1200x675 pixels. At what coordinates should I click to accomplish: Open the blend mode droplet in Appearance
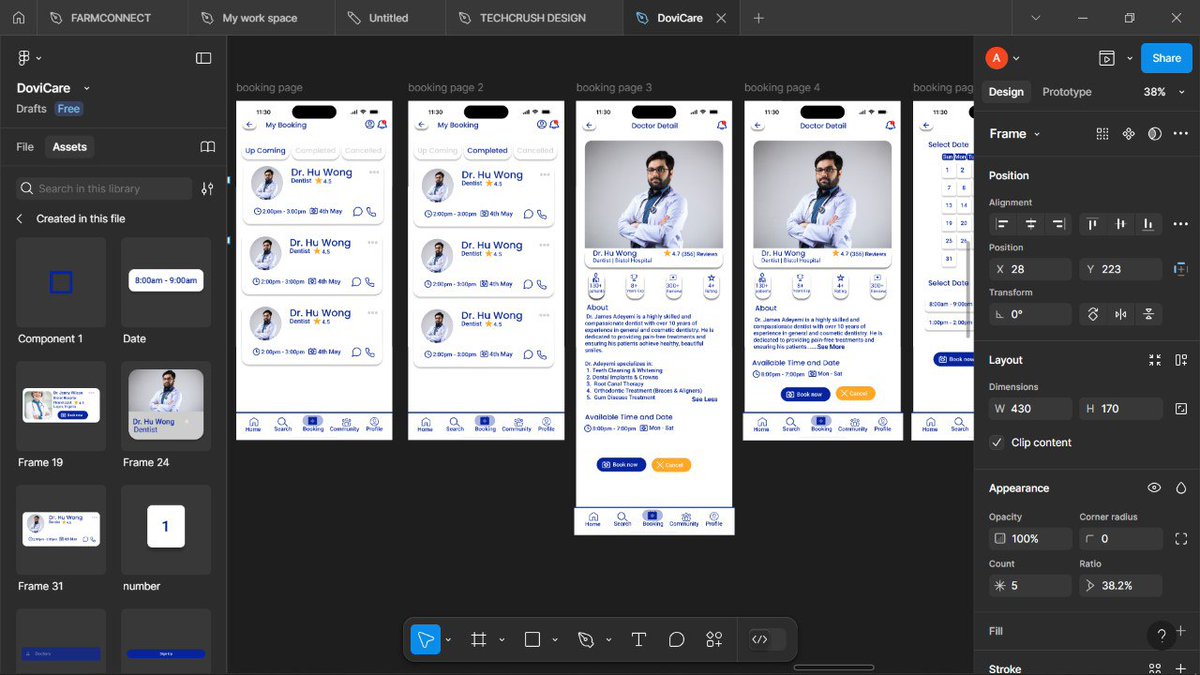(1181, 488)
